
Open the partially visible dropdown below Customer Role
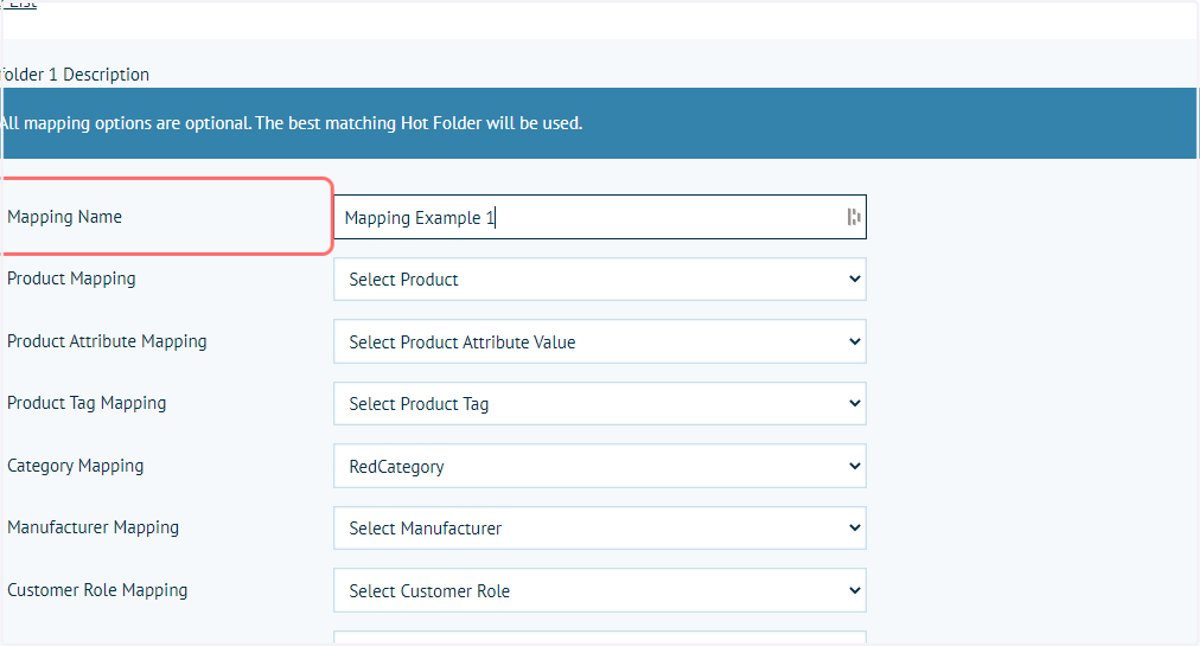[600, 638]
